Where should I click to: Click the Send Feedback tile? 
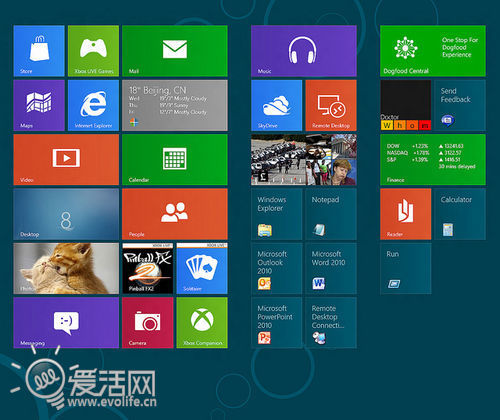460,105
